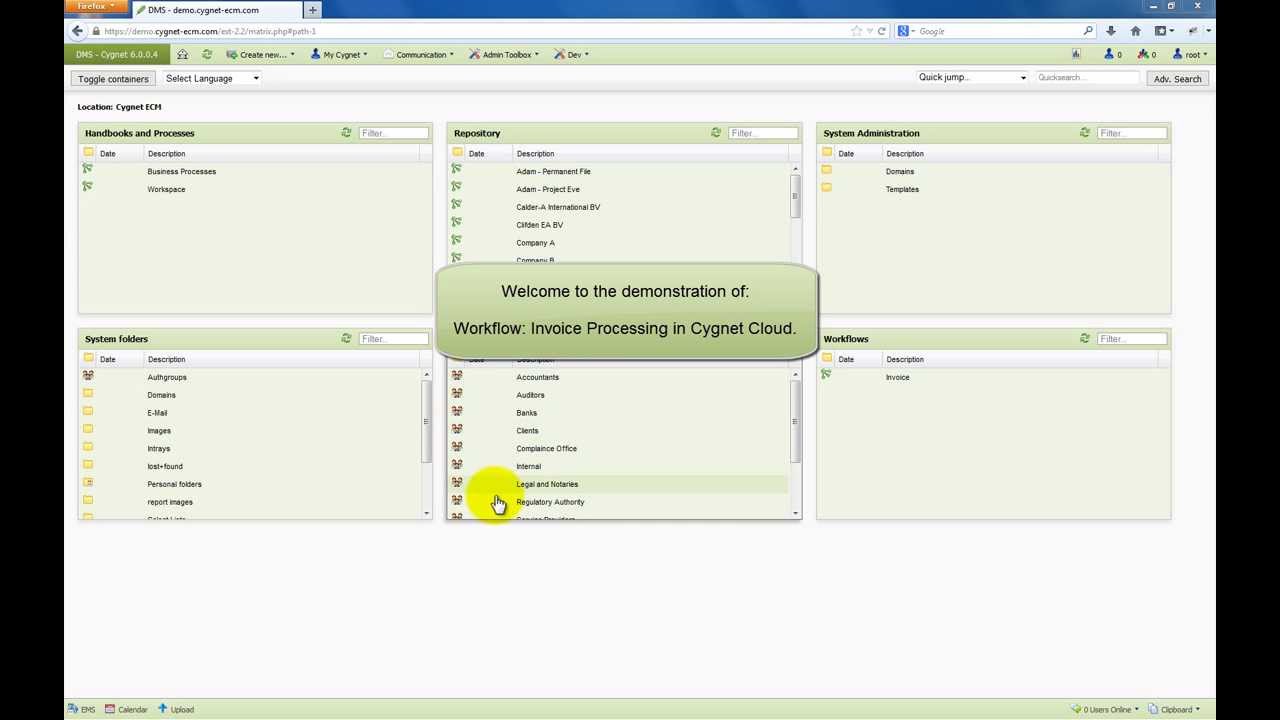
Task: Refresh the Workflows panel
Action: pyautogui.click(x=1084, y=338)
